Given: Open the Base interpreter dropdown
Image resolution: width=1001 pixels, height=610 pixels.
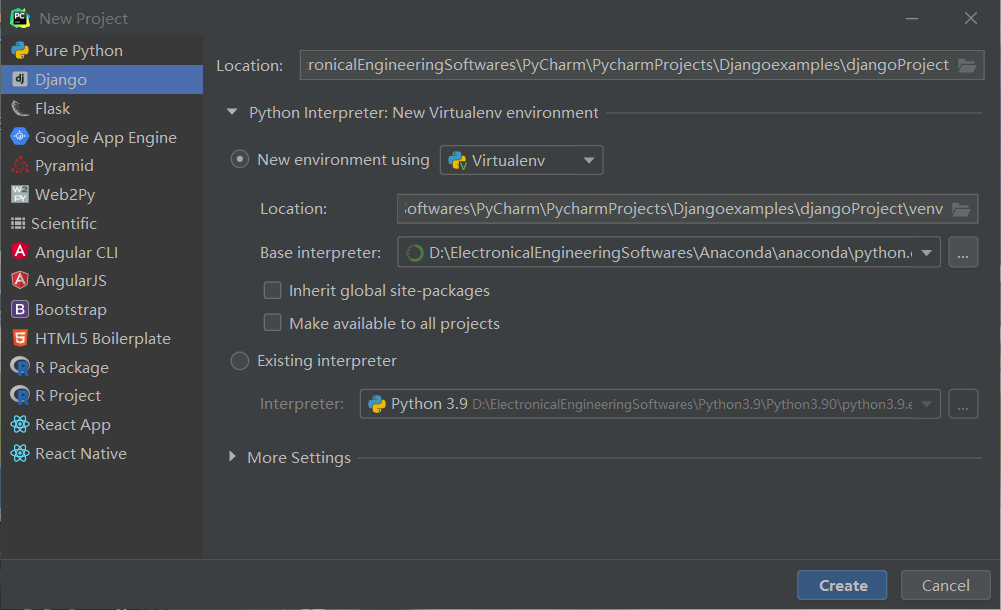Looking at the screenshot, I should [668, 253].
